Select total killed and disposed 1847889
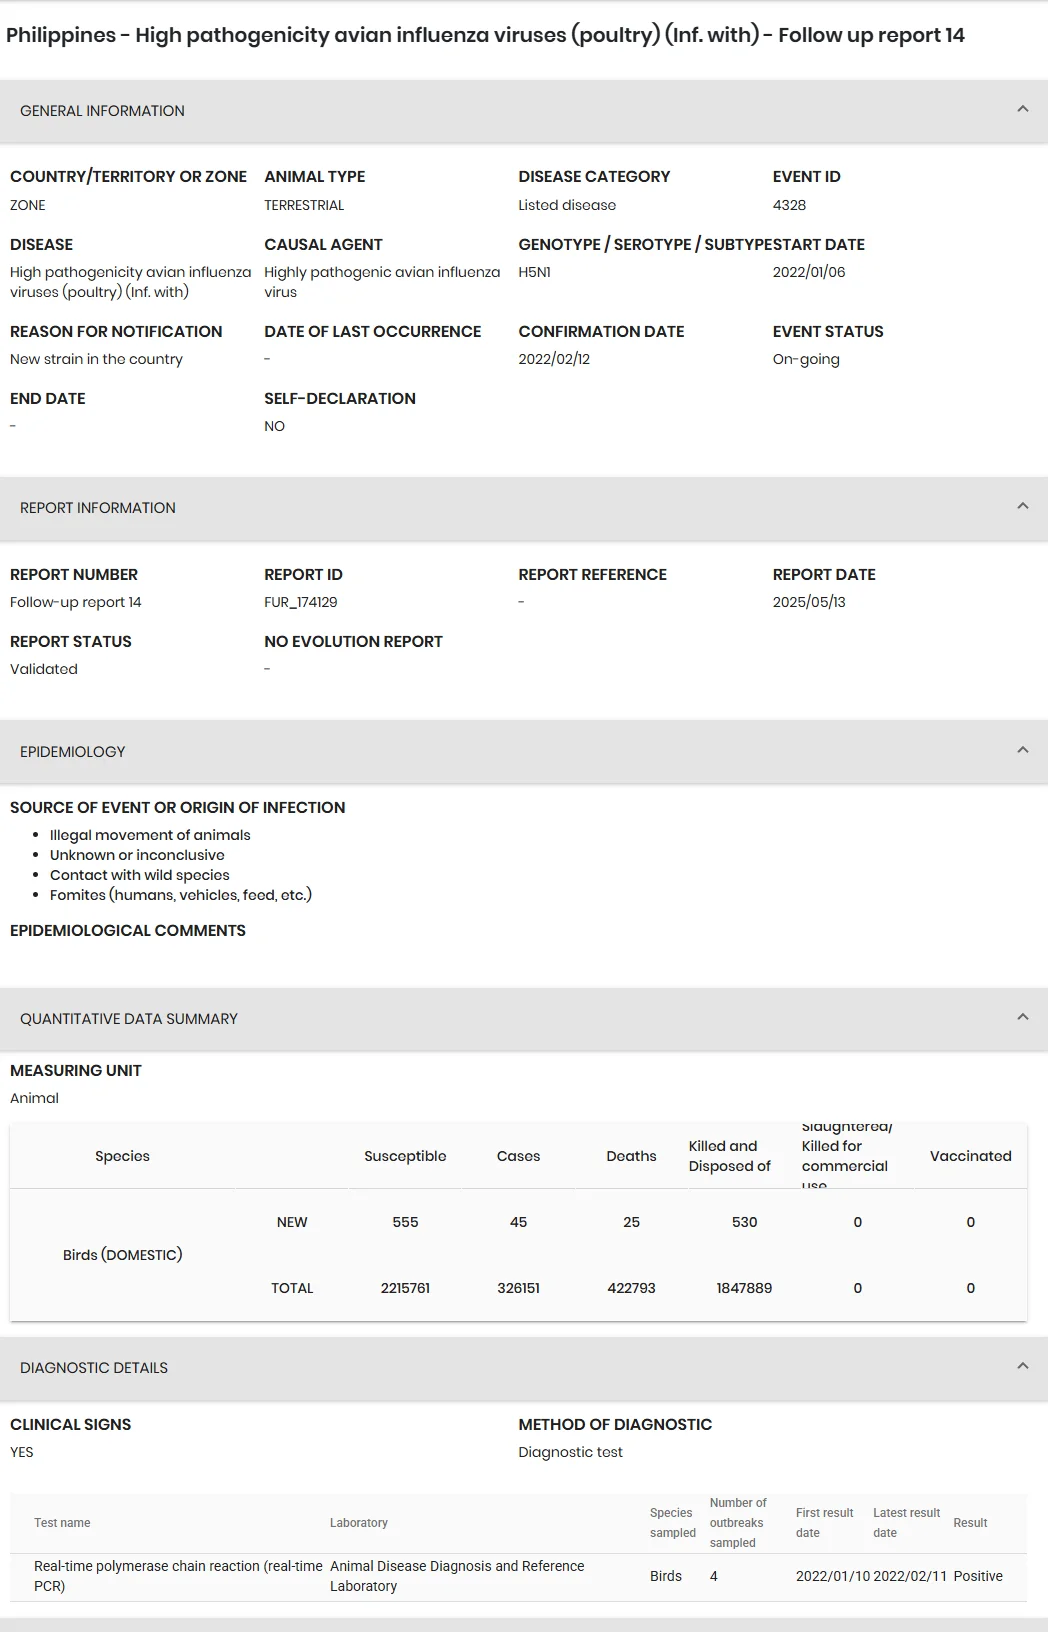The image size is (1048, 1632). pos(744,1288)
